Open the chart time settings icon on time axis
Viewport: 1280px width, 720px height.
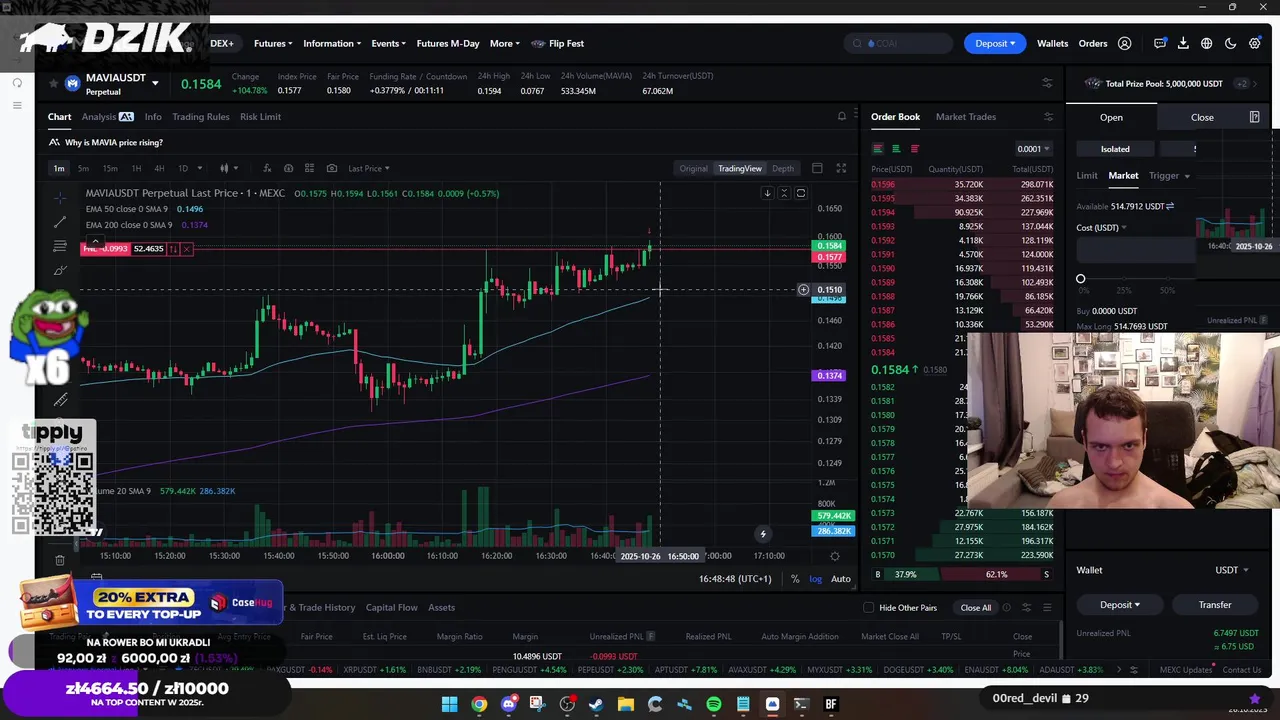[x=835, y=556]
